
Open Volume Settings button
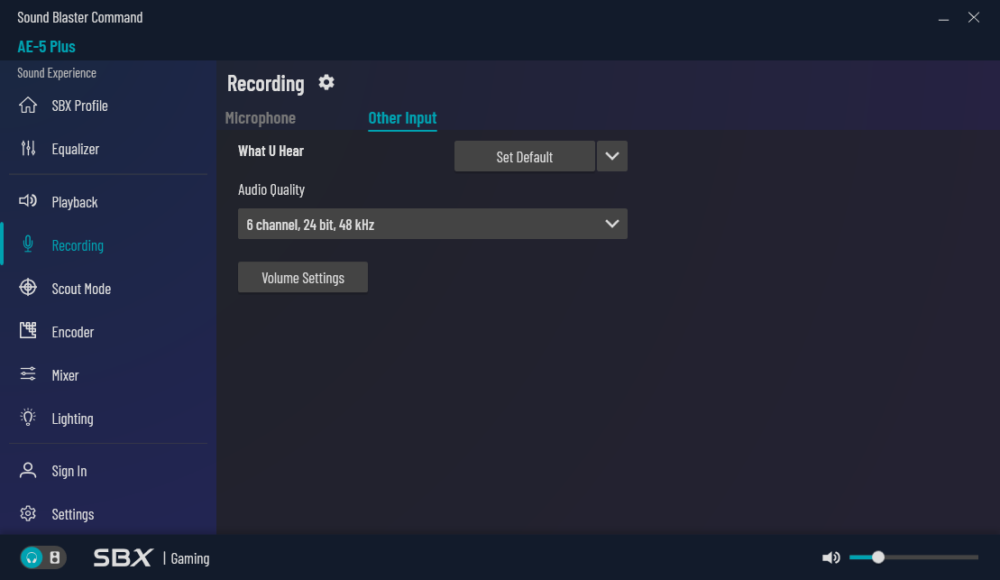303,278
